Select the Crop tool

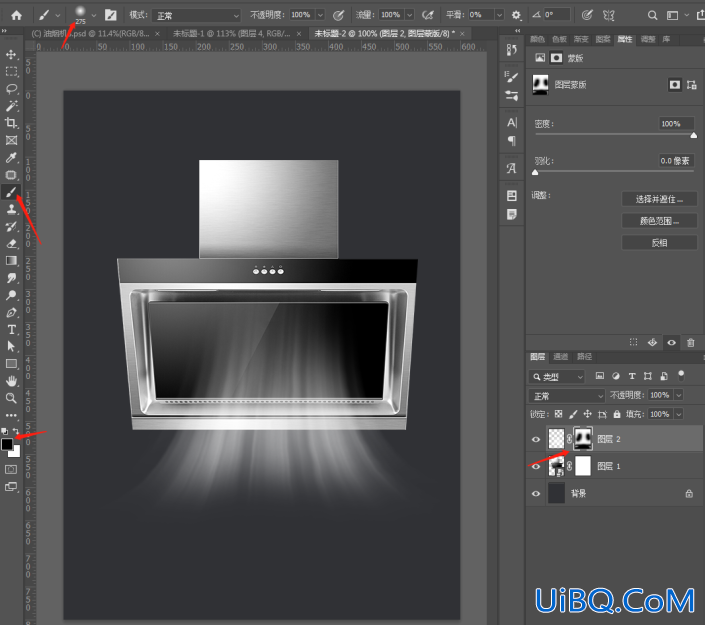[x=11, y=123]
